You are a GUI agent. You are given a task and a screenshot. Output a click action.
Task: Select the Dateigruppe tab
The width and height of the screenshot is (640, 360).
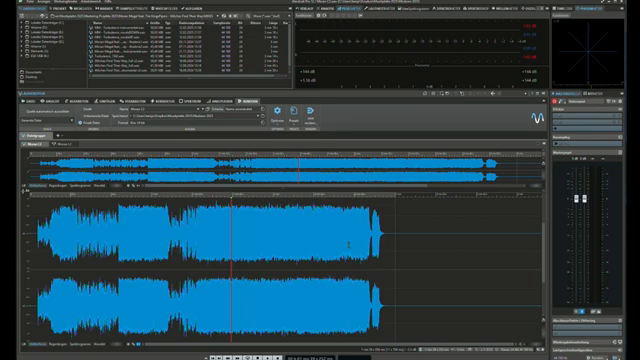[36, 136]
